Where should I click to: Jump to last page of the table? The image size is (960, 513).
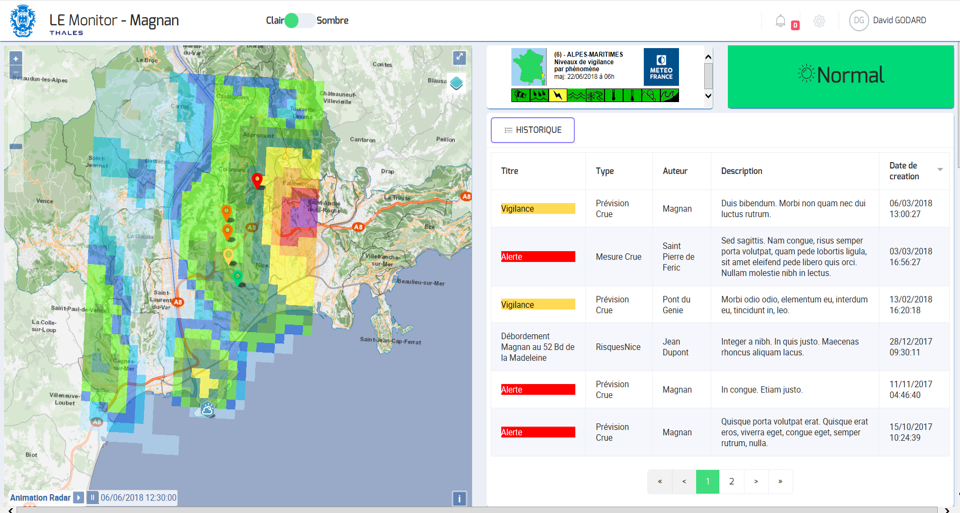pos(780,481)
